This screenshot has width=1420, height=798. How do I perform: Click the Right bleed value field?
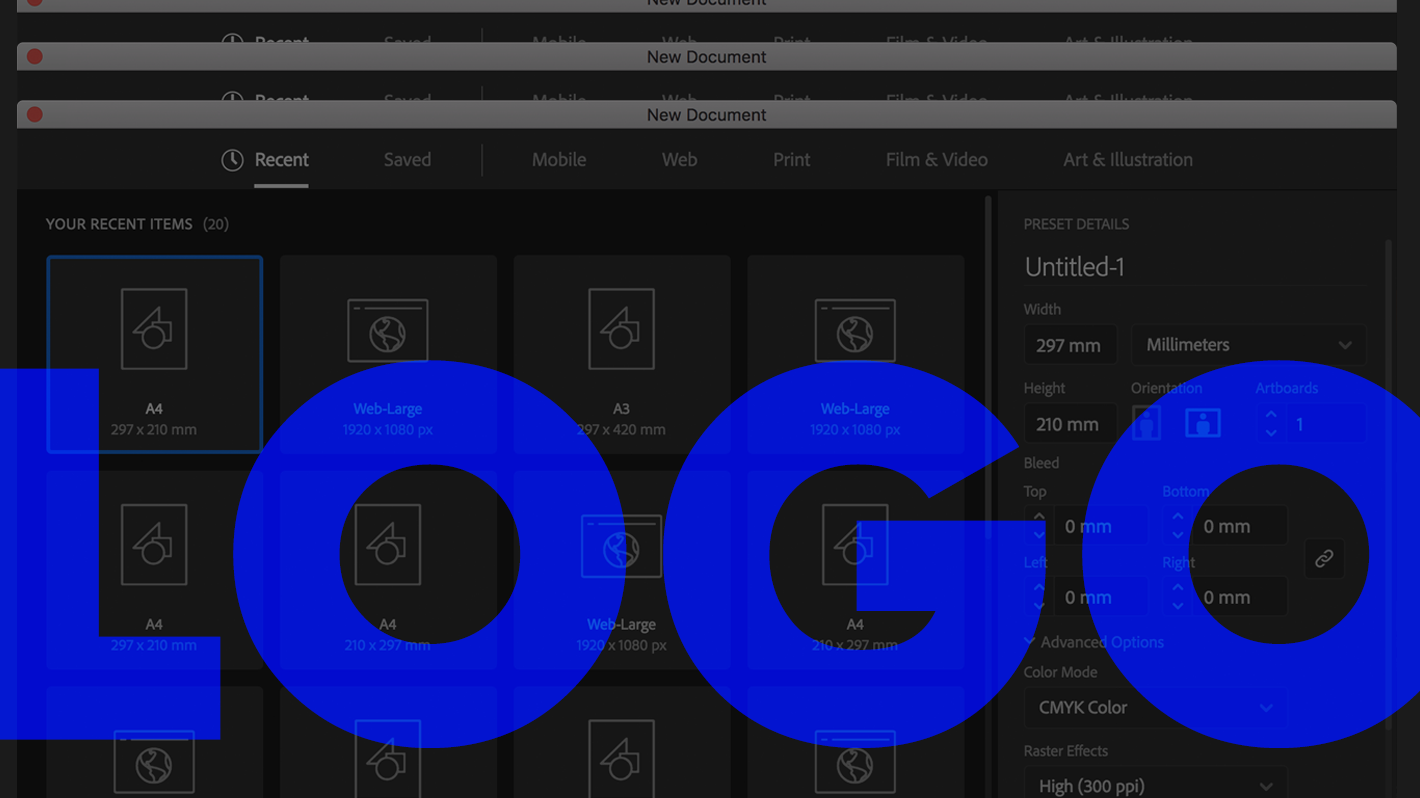point(1240,597)
